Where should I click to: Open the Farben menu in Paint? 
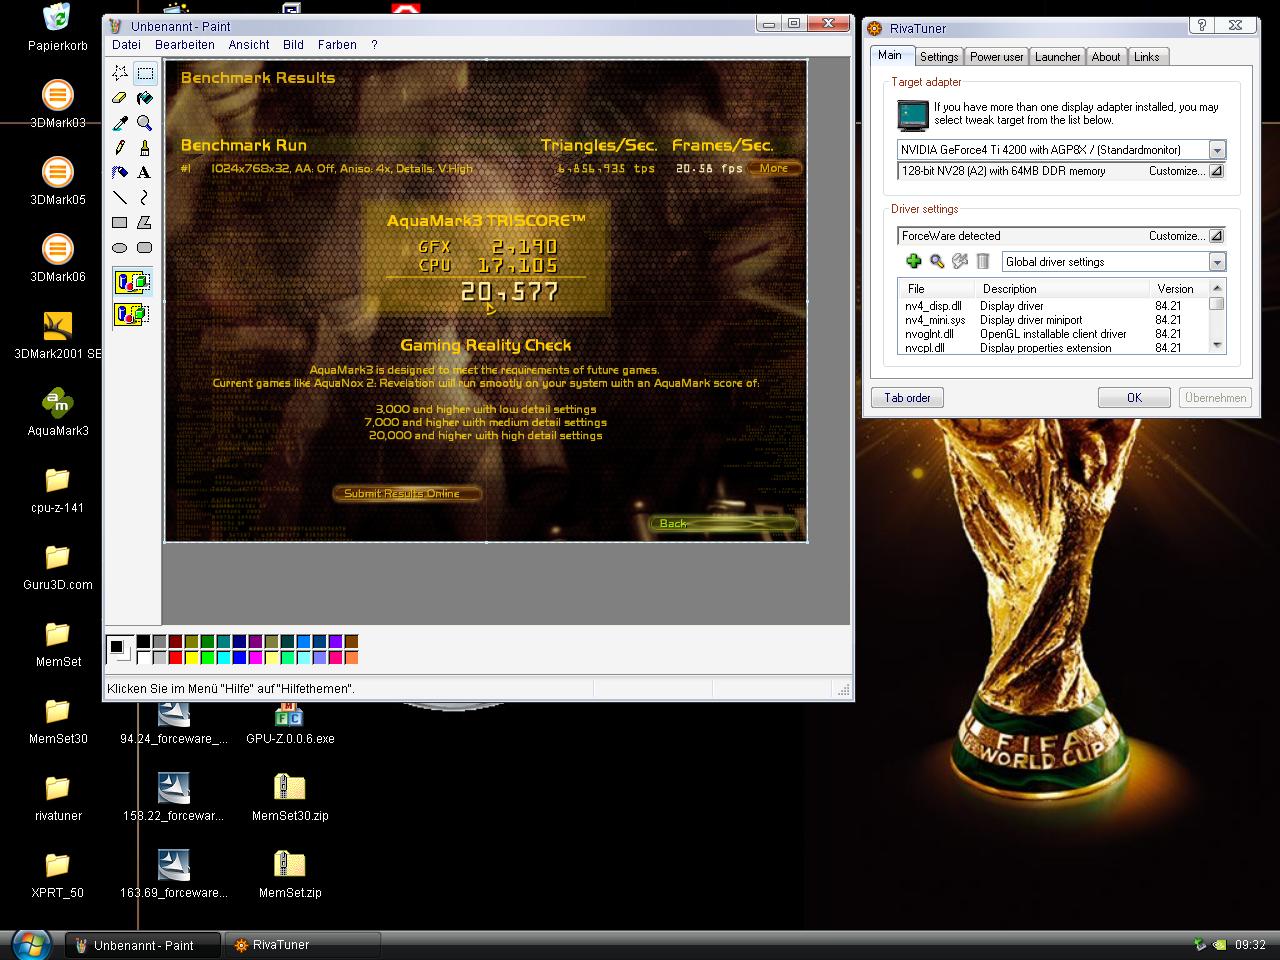pyautogui.click(x=337, y=45)
